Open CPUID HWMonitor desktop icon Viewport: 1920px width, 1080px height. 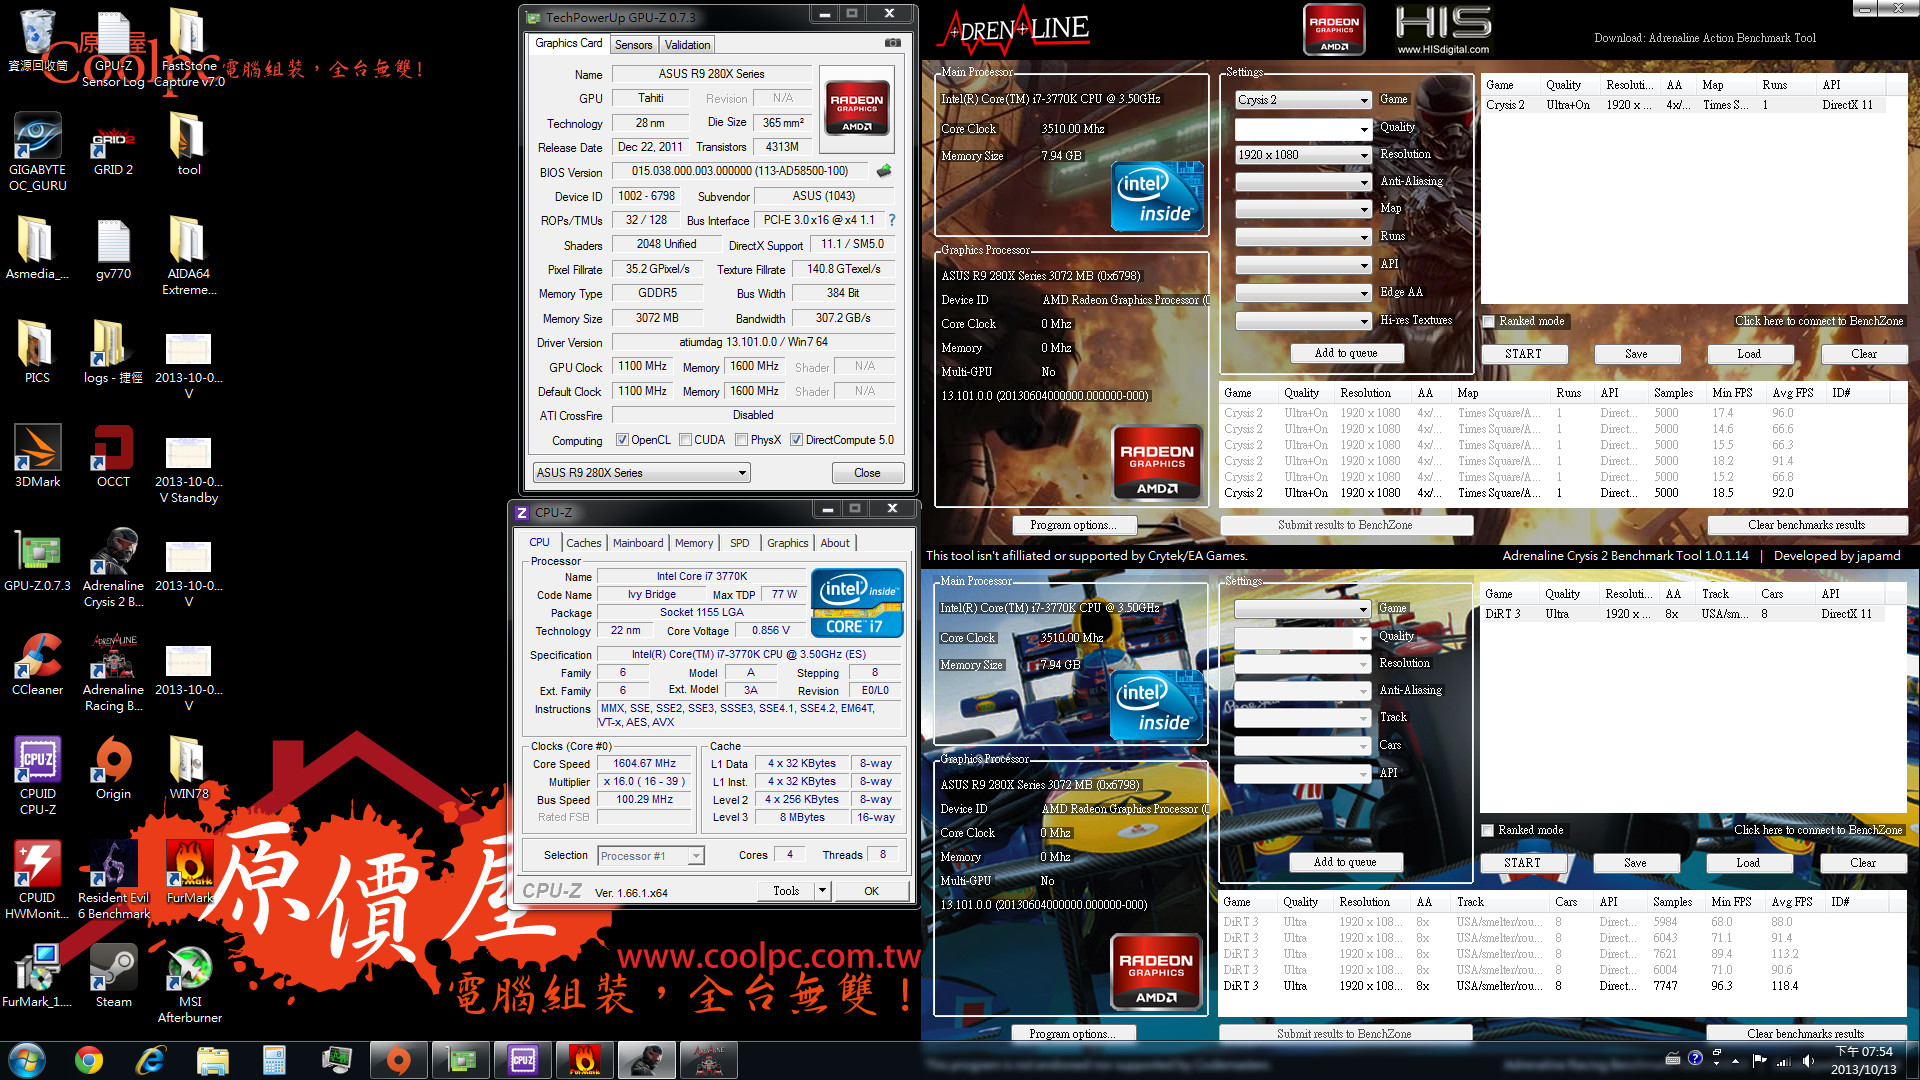point(37,878)
